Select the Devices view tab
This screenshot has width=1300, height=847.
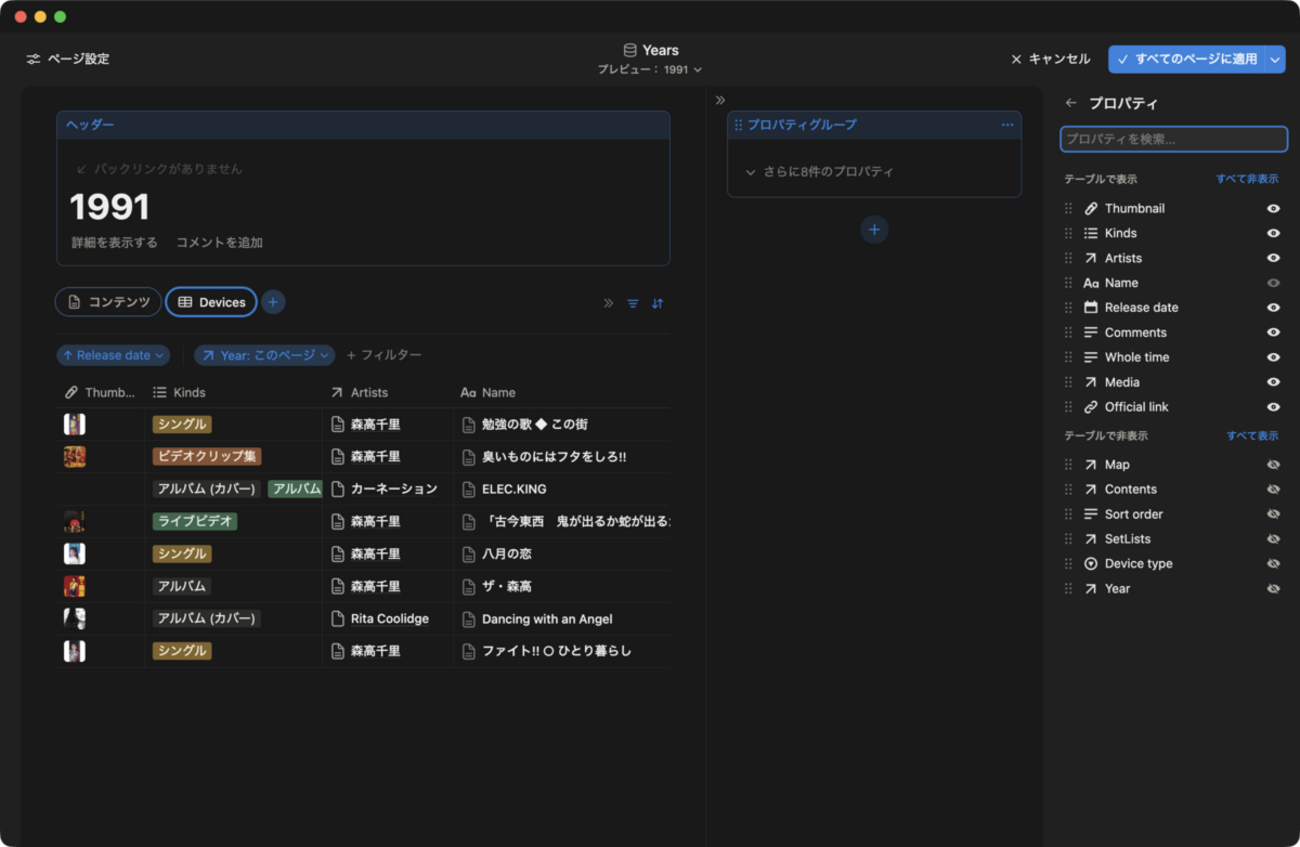[211, 302]
